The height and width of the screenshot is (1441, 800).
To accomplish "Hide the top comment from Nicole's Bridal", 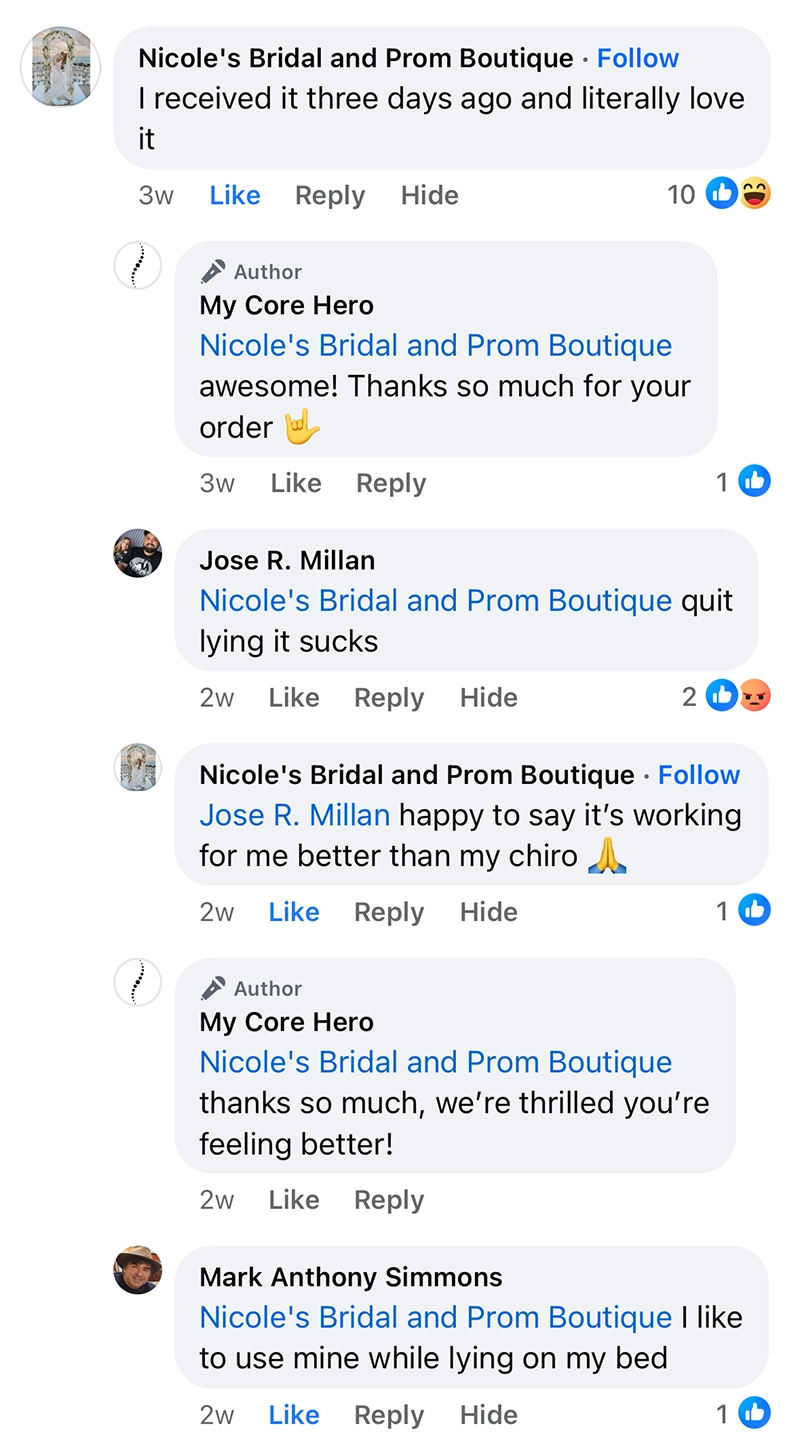I will [x=430, y=195].
